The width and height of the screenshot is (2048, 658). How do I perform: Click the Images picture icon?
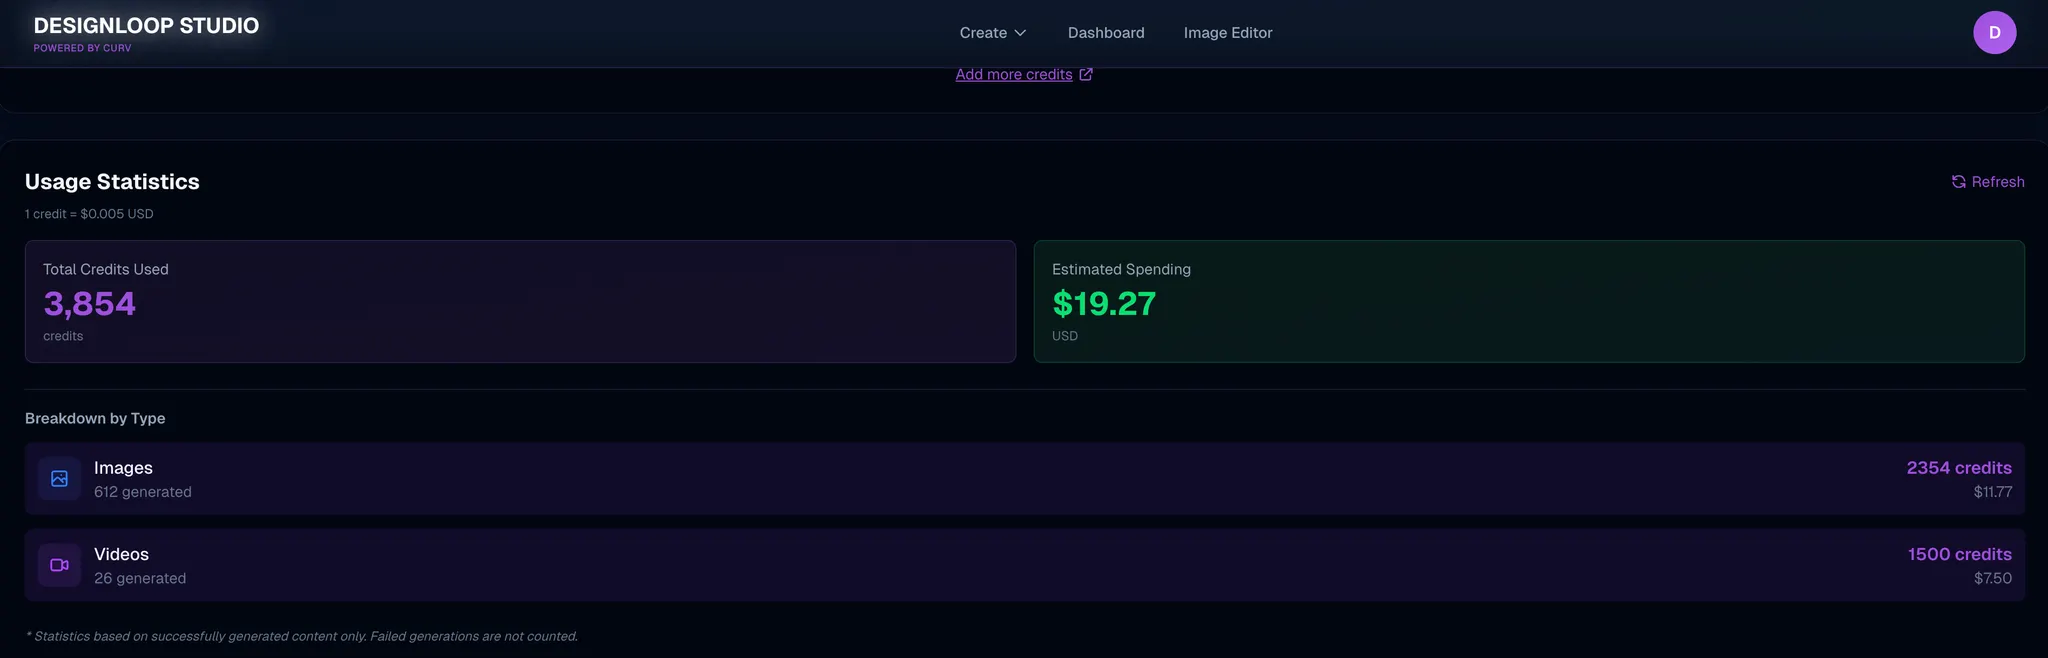coord(60,479)
